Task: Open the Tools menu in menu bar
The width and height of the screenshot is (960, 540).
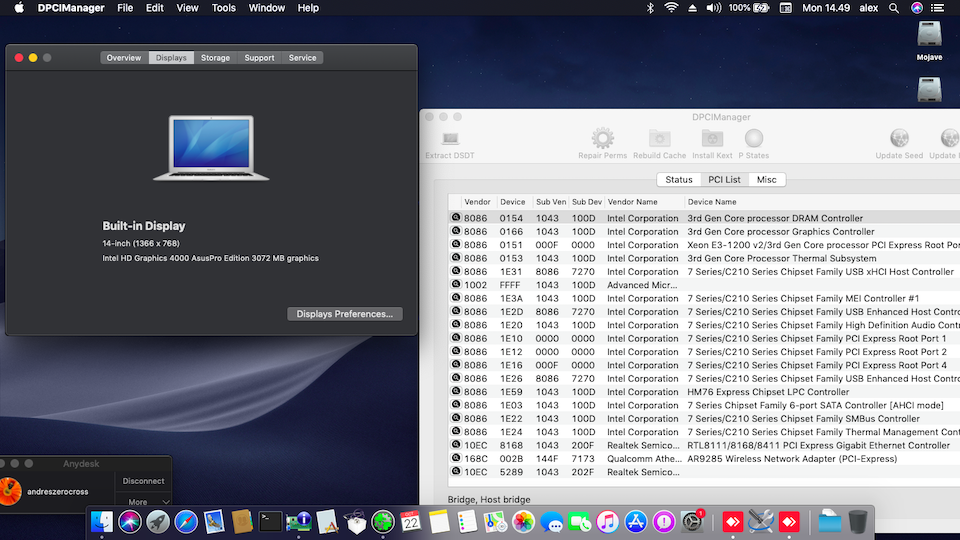Action: [224, 8]
